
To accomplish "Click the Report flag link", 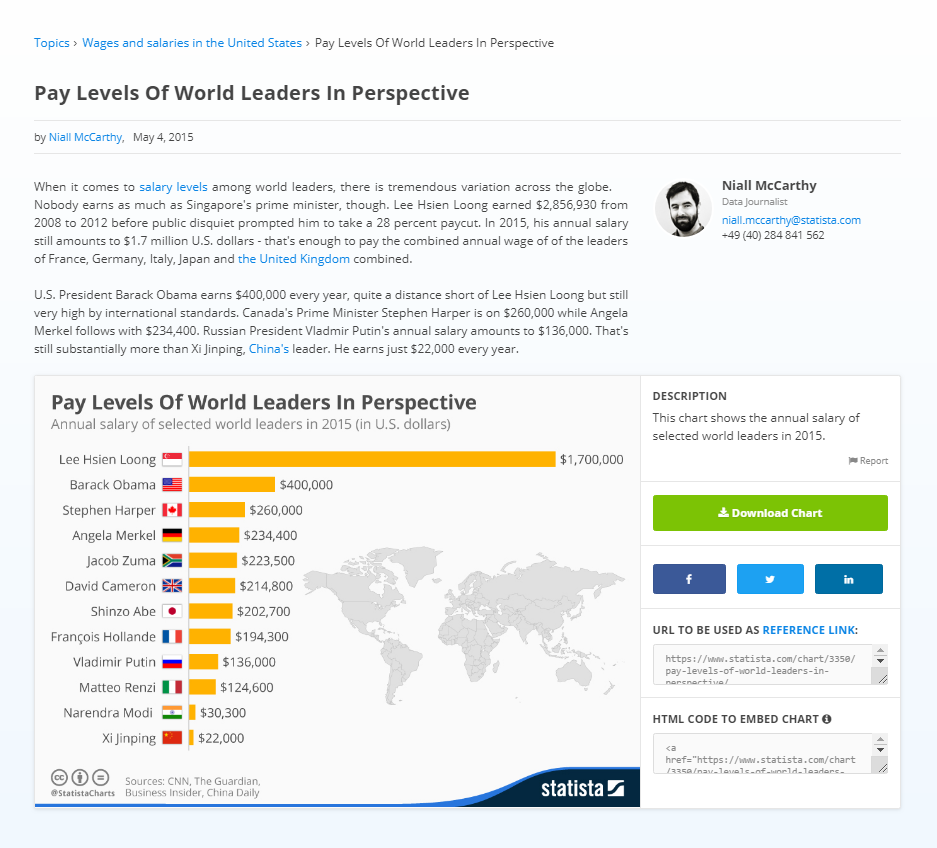I will pyautogui.click(x=868, y=461).
